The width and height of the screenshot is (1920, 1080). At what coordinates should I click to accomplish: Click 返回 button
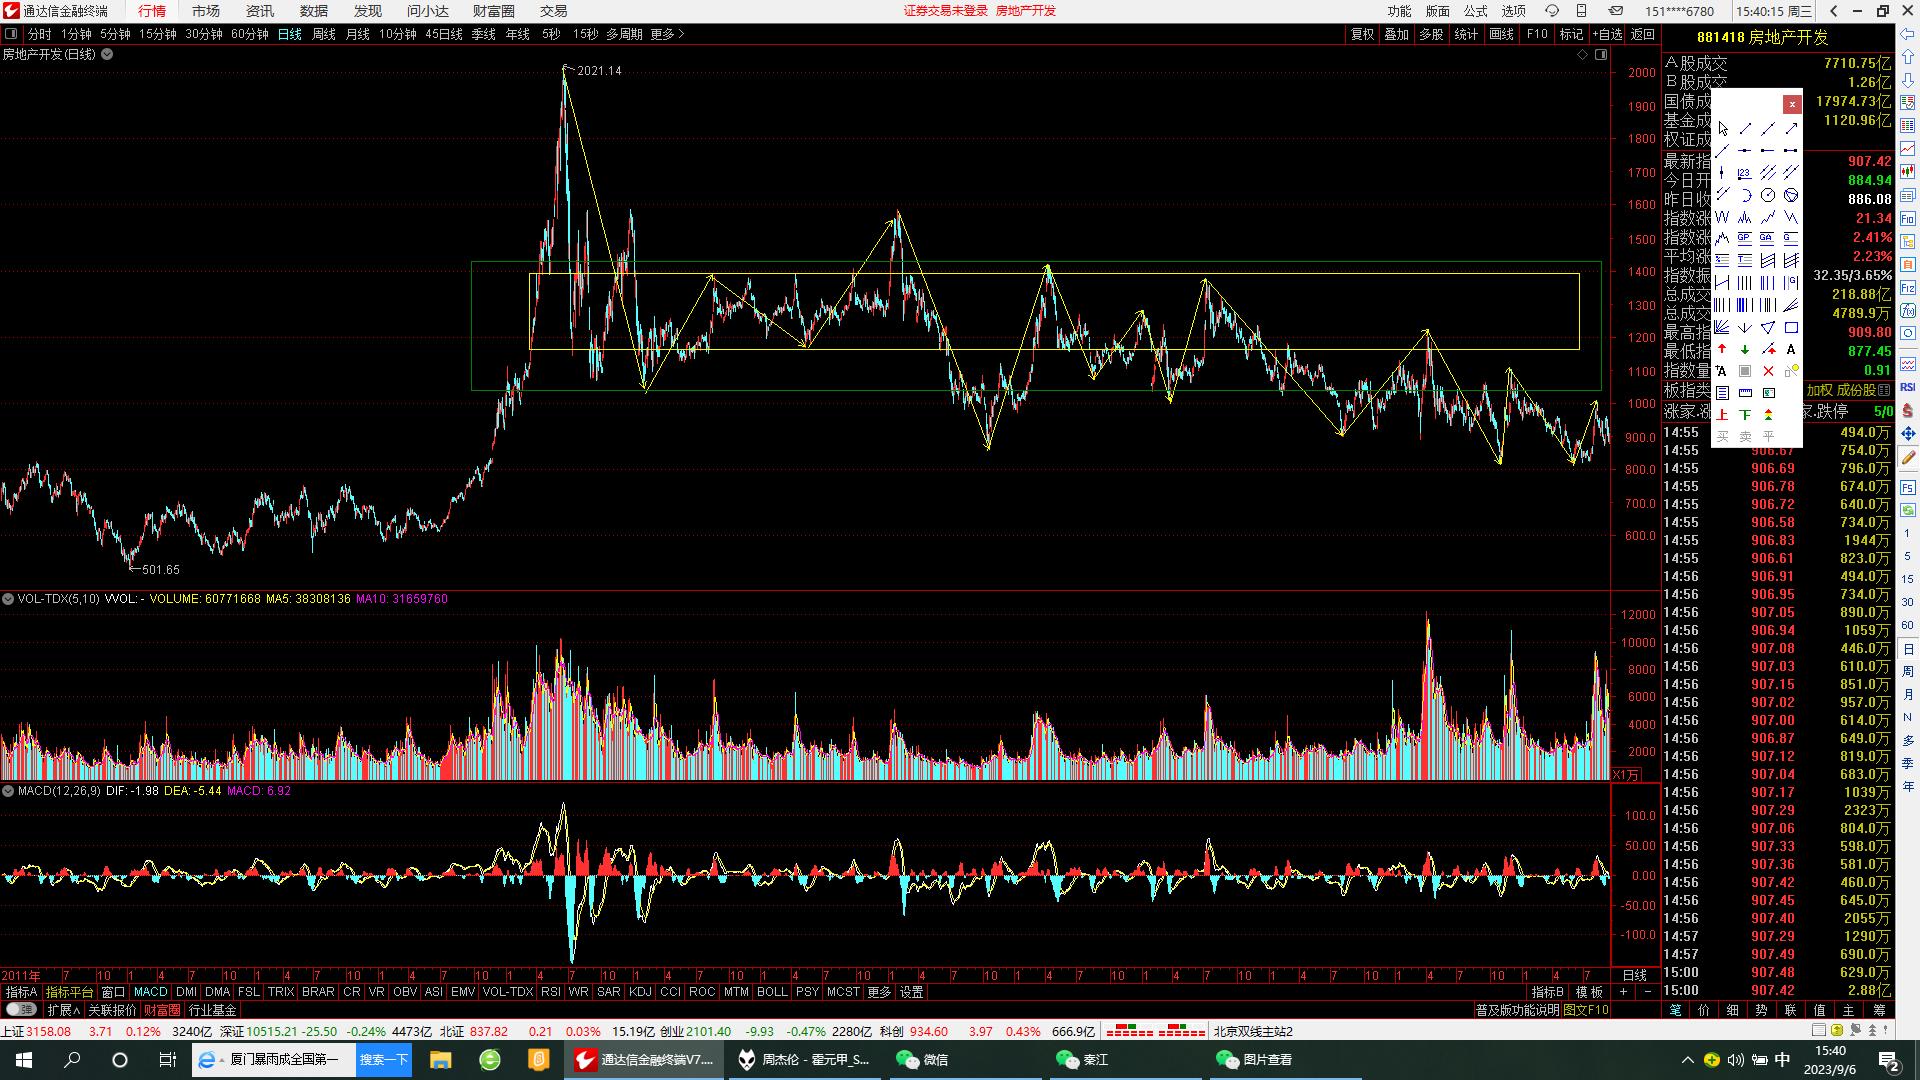tap(1643, 34)
